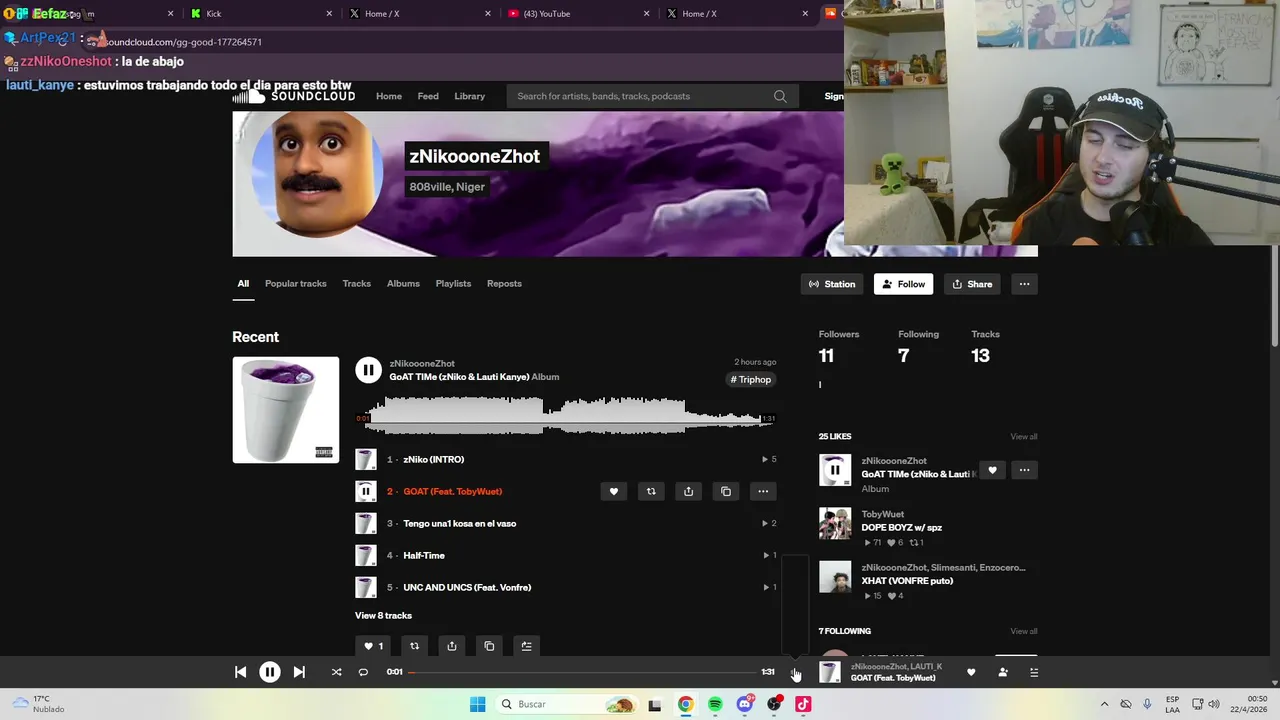Like the now-playing track in player bar
This screenshot has width=1280, height=720.
pos(971,672)
